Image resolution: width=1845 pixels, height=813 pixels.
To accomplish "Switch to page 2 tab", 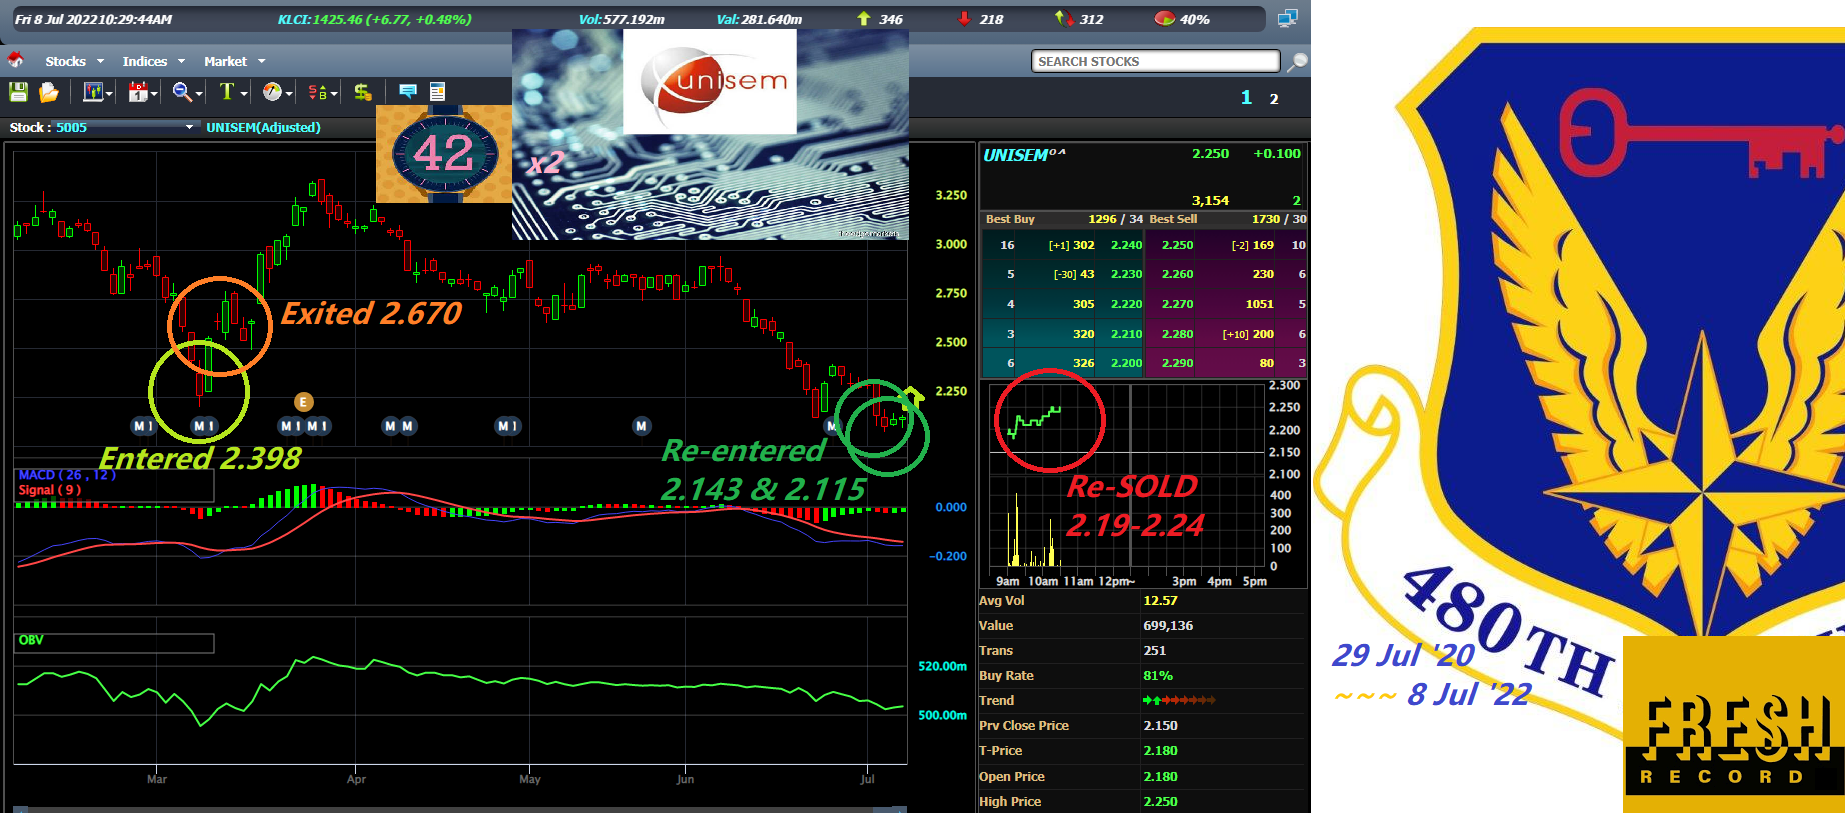I will click(1274, 98).
